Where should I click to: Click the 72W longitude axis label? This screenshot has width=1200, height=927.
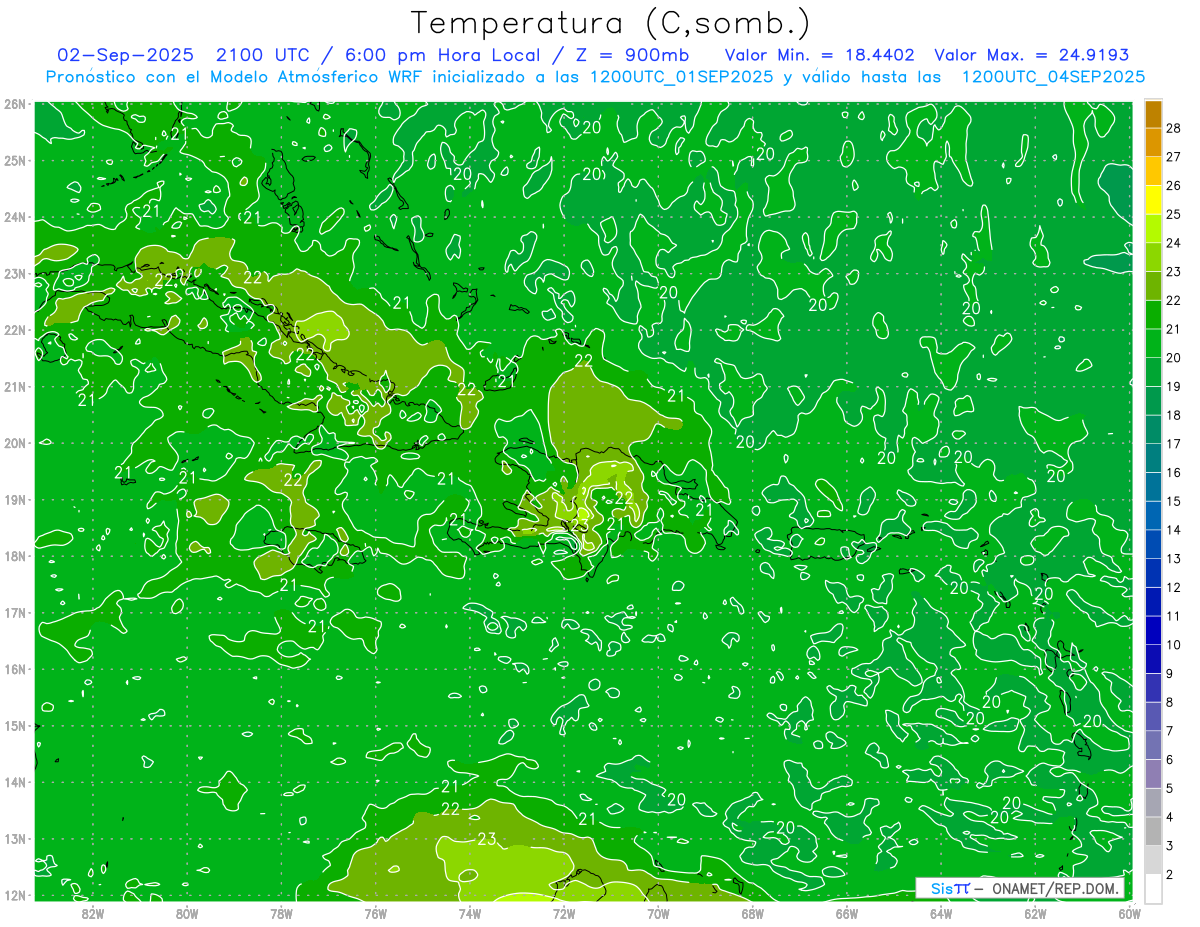[564, 913]
